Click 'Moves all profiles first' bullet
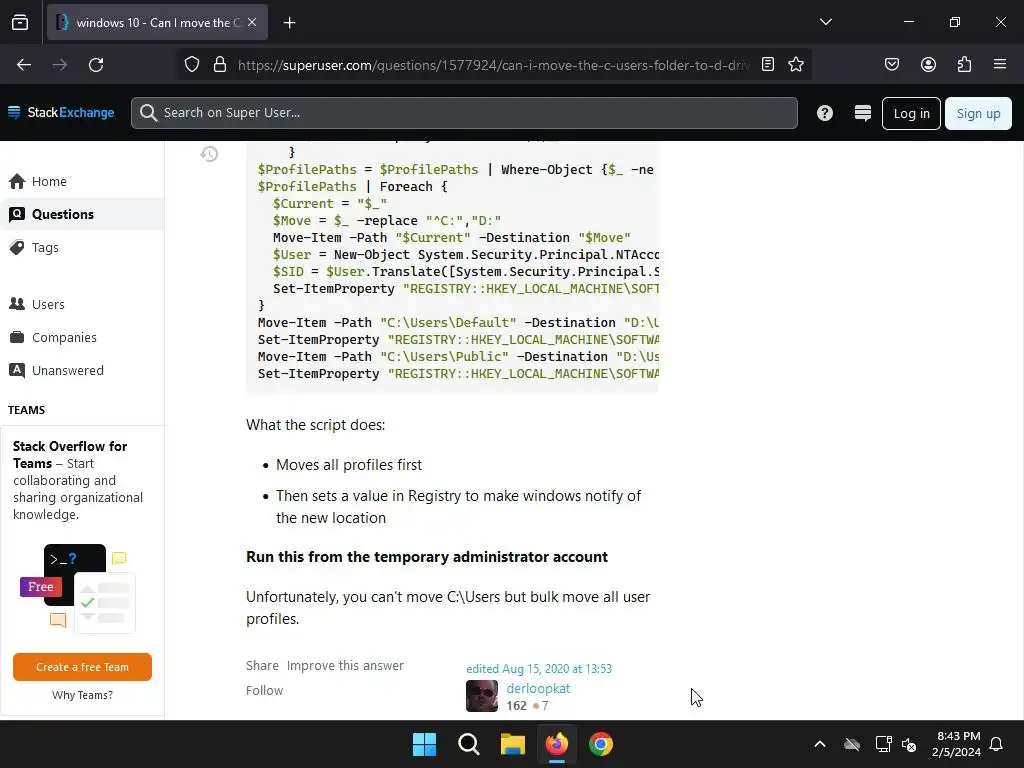The image size is (1024, 768). [x=349, y=464]
